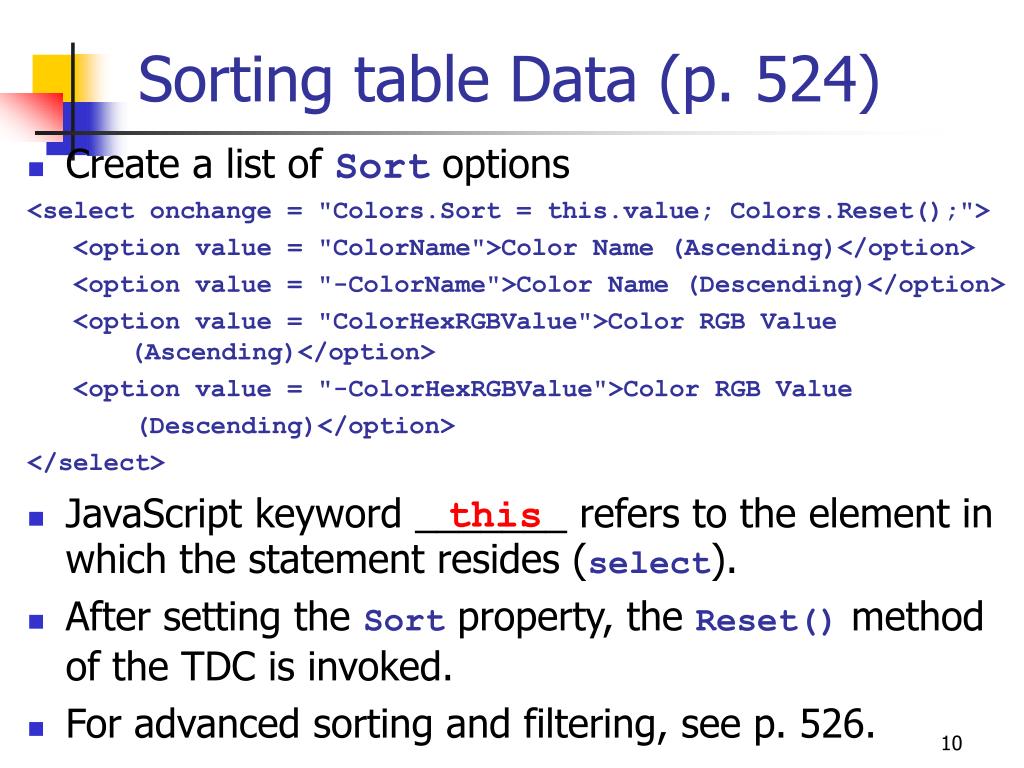Click the '(p. 524)' text in title
Screen dimensions: 1024x768
(769, 82)
